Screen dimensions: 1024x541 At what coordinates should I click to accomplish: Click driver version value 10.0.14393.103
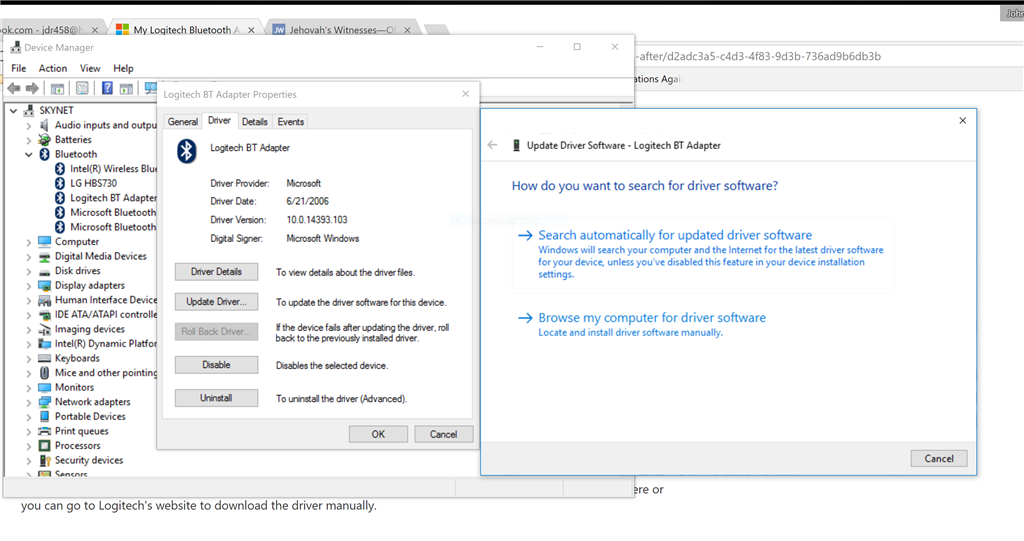coord(317,220)
